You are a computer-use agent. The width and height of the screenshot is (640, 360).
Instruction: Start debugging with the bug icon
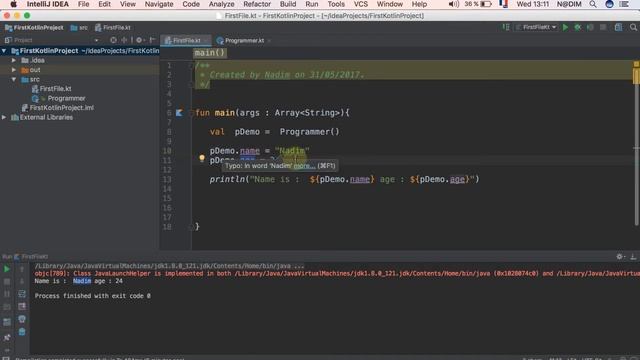click(578, 27)
